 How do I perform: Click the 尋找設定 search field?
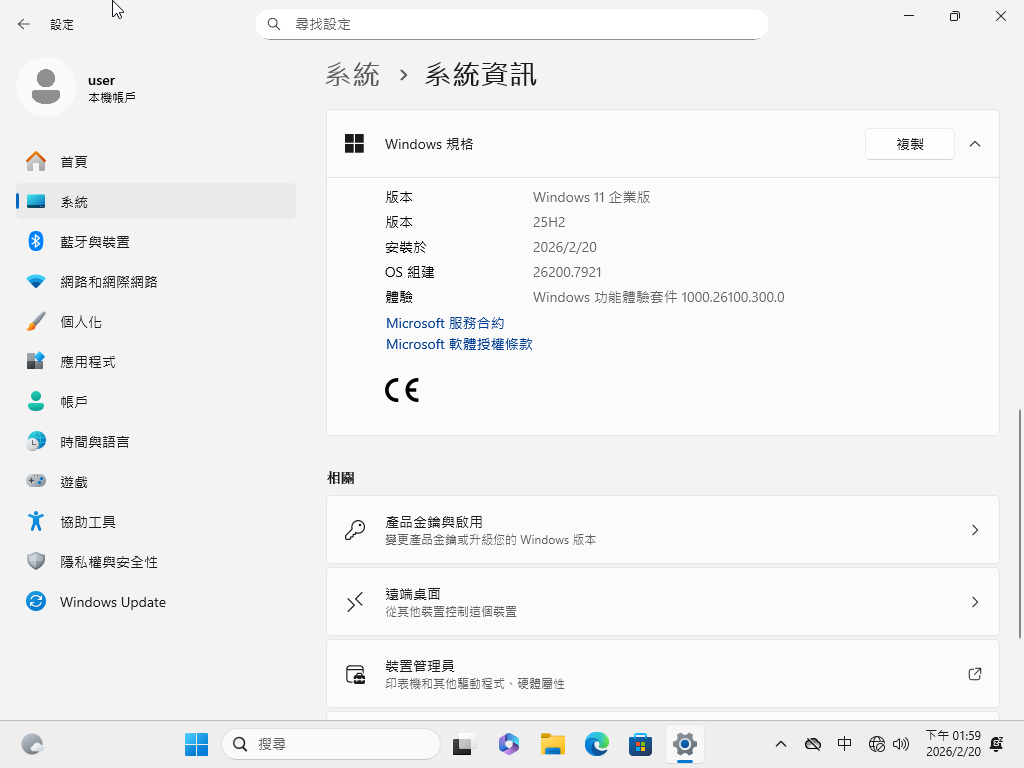pos(520,24)
